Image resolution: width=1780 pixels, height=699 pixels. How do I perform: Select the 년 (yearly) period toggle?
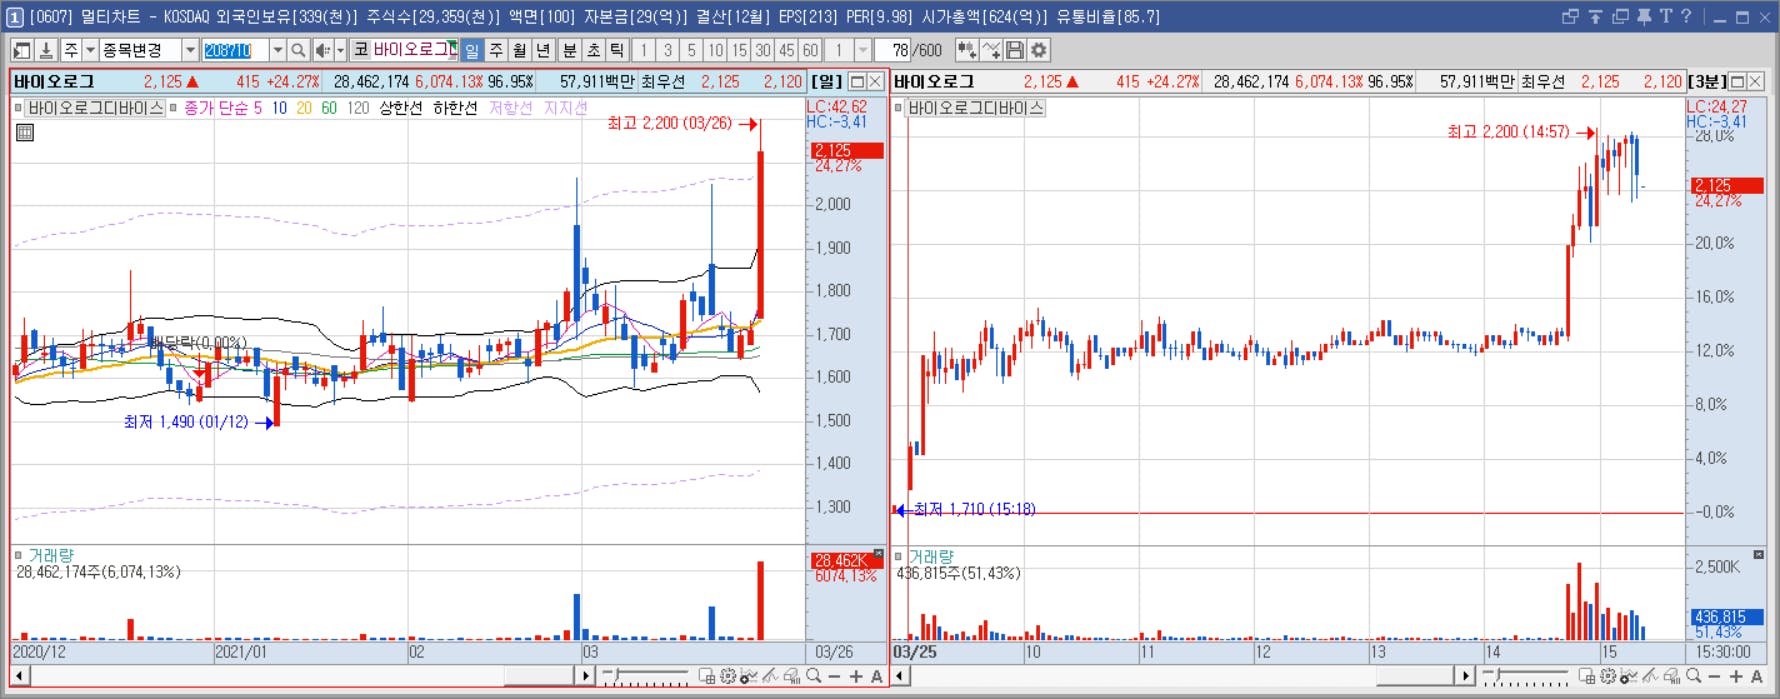(543, 50)
